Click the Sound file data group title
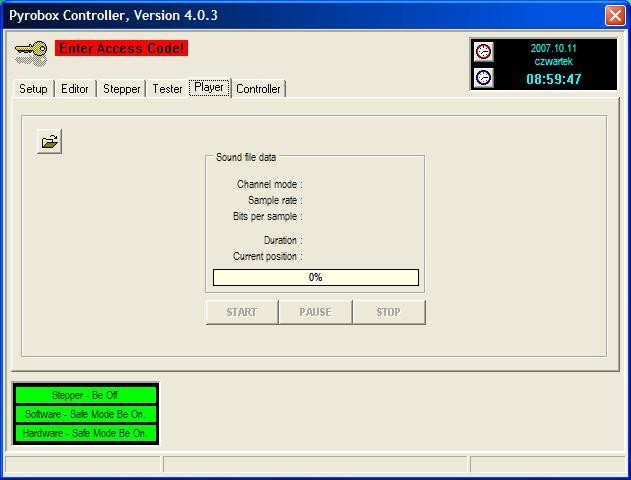 [x=246, y=157]
